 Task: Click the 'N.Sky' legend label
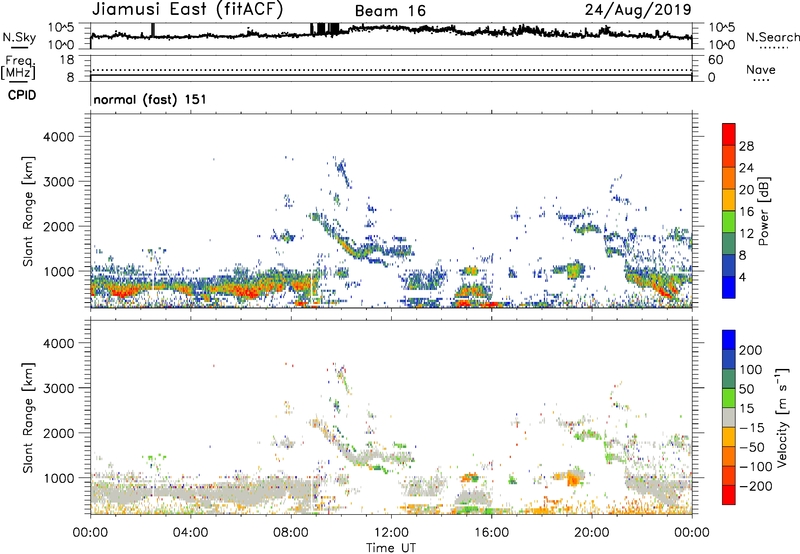[x=19, y=37]
